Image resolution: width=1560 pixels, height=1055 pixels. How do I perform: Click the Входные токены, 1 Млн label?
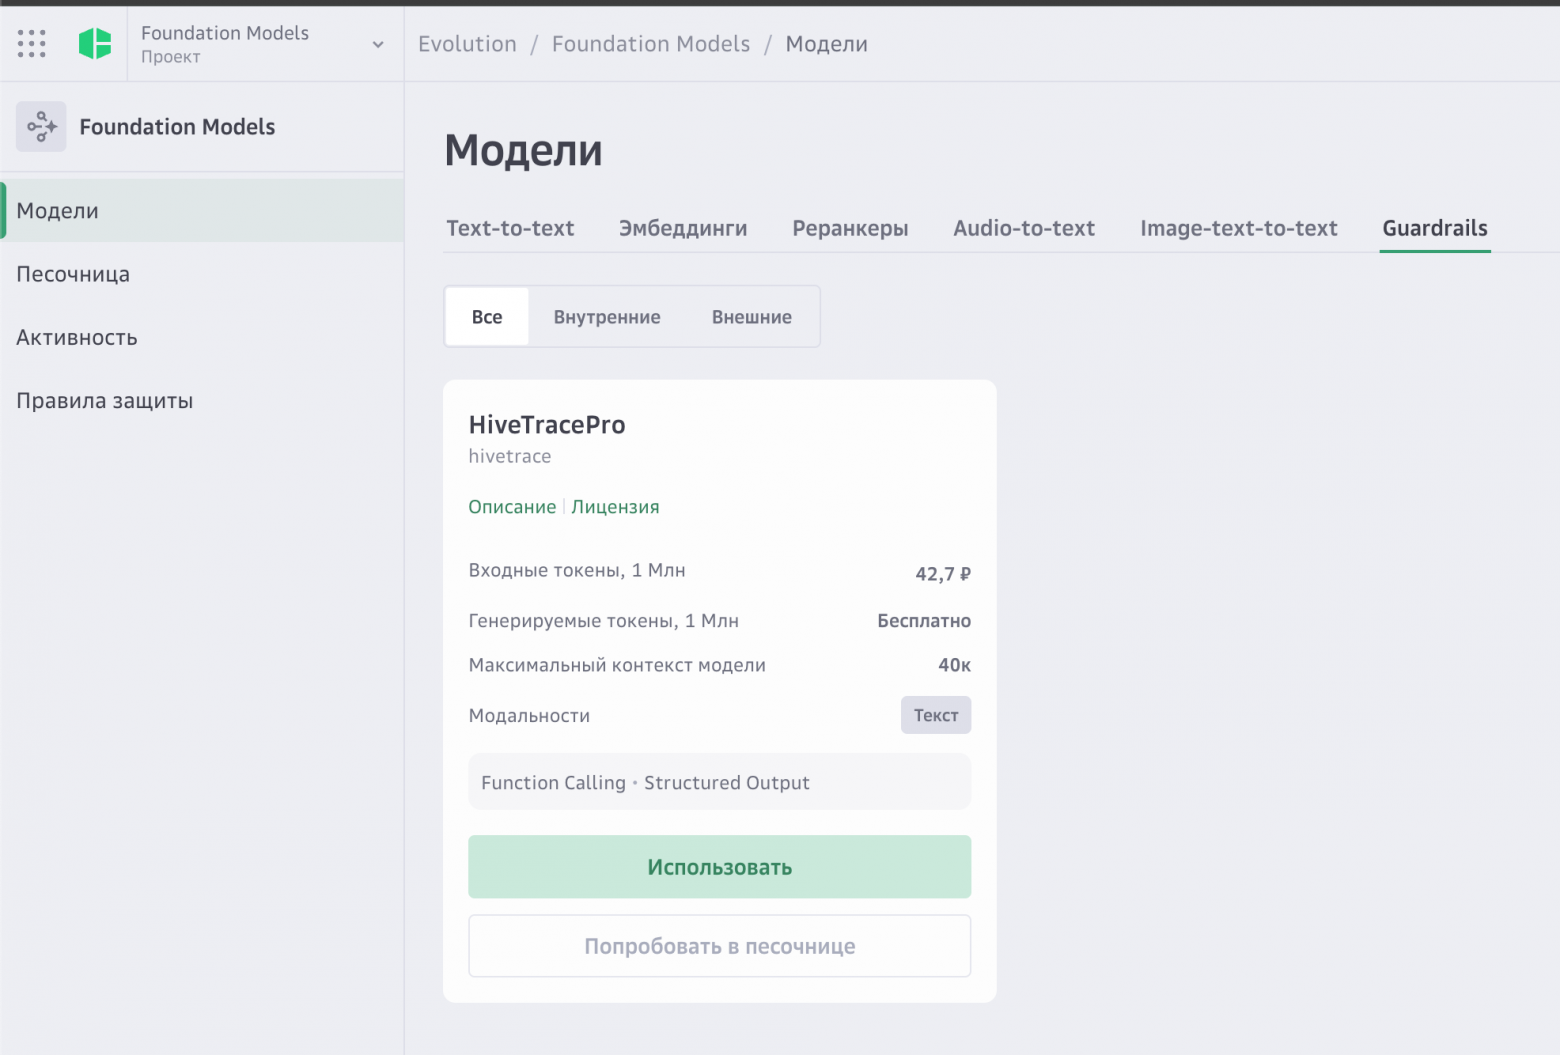pos(577,570)
